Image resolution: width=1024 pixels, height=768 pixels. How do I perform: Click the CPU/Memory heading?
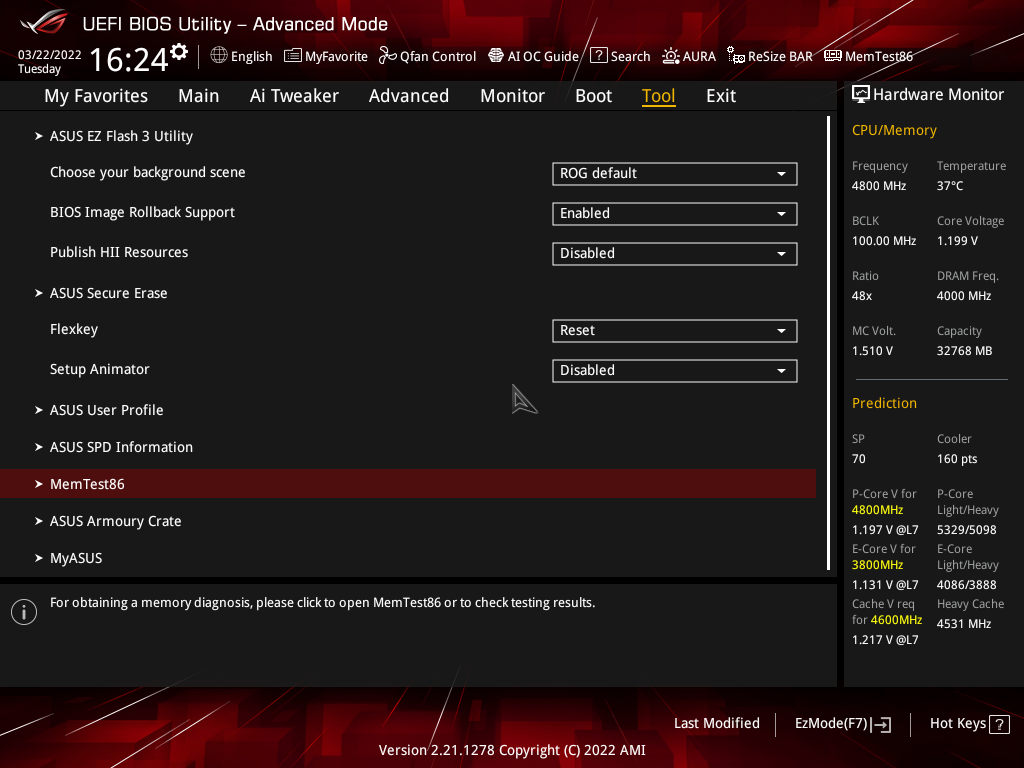coord(894,130)
